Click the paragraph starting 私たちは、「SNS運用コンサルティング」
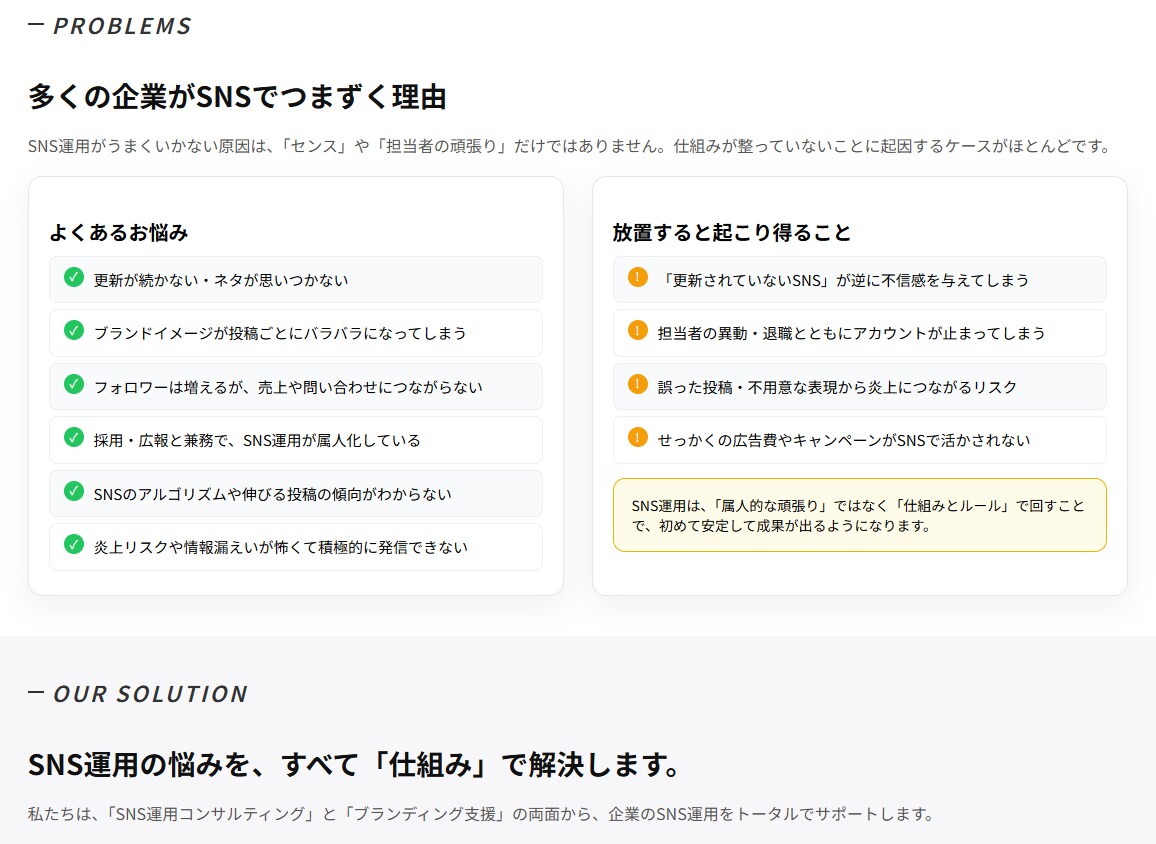This screenshot has width=1156, height=844. click(482, 814)
